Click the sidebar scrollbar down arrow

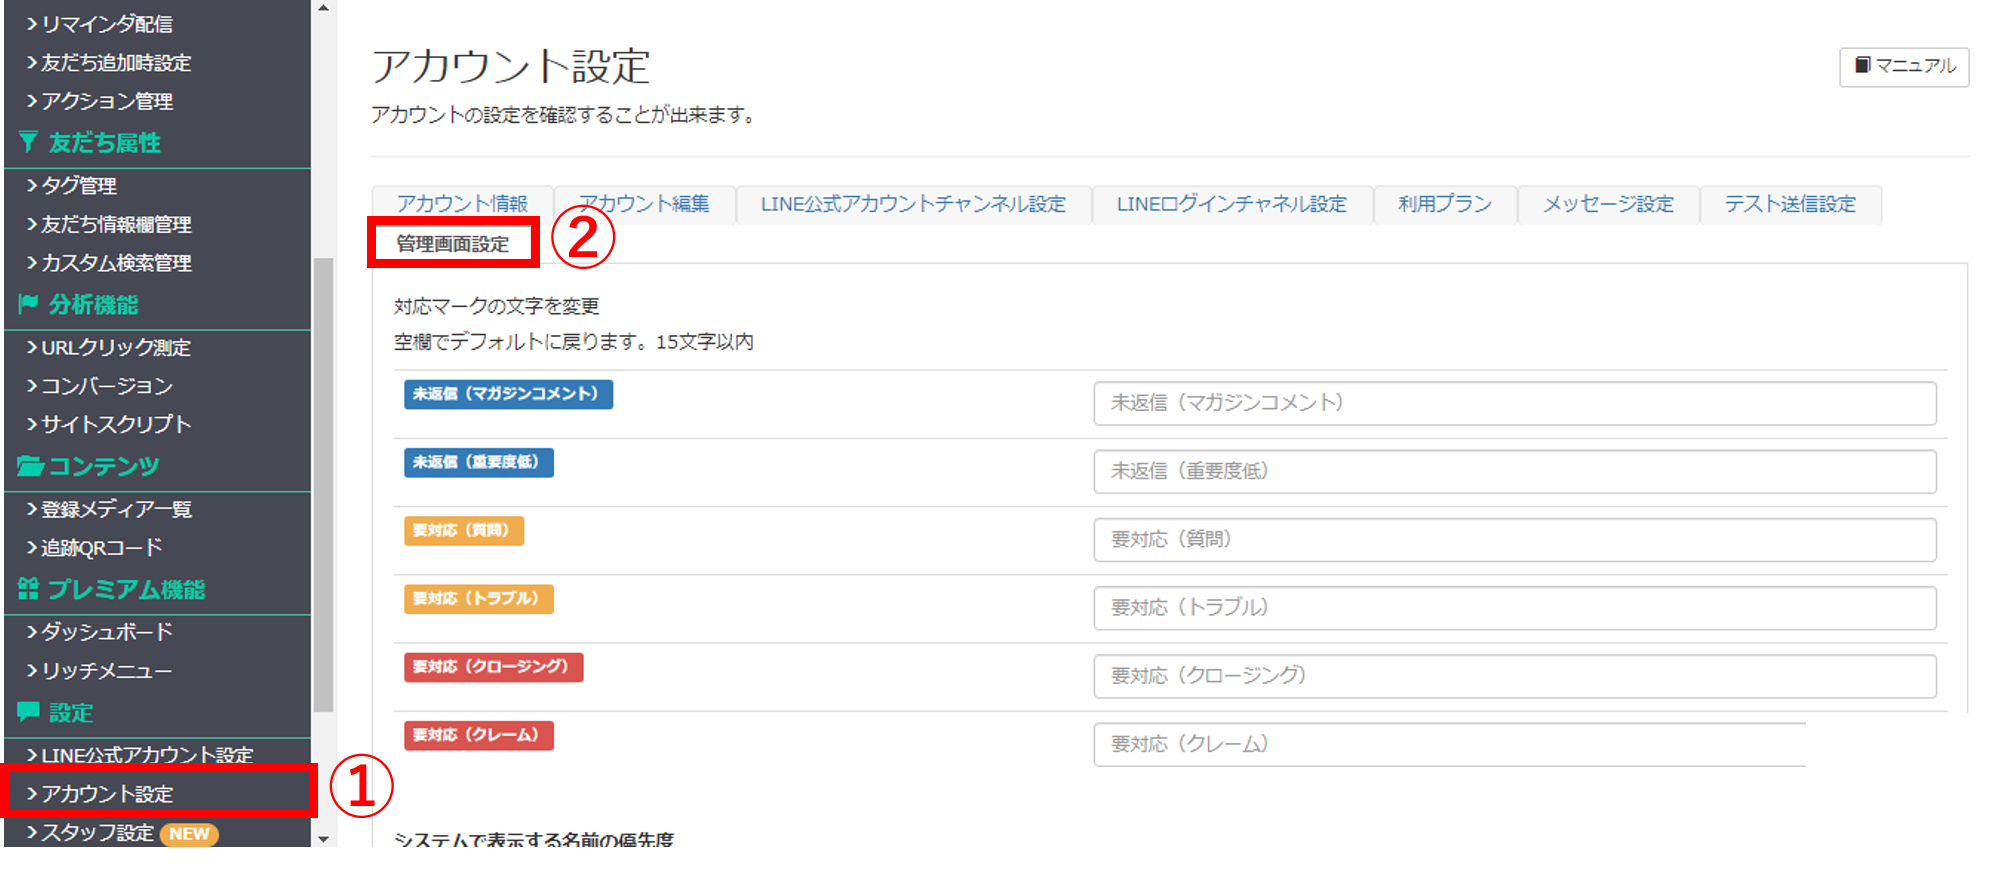323,839
